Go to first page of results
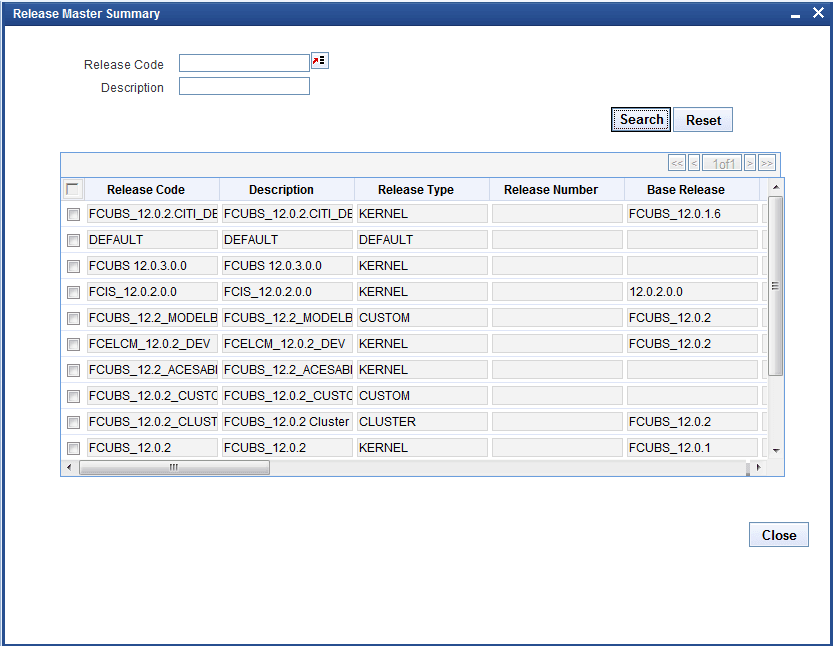Image resolution: width=833 pixels, height=646 pixels. tap(677, 163)
